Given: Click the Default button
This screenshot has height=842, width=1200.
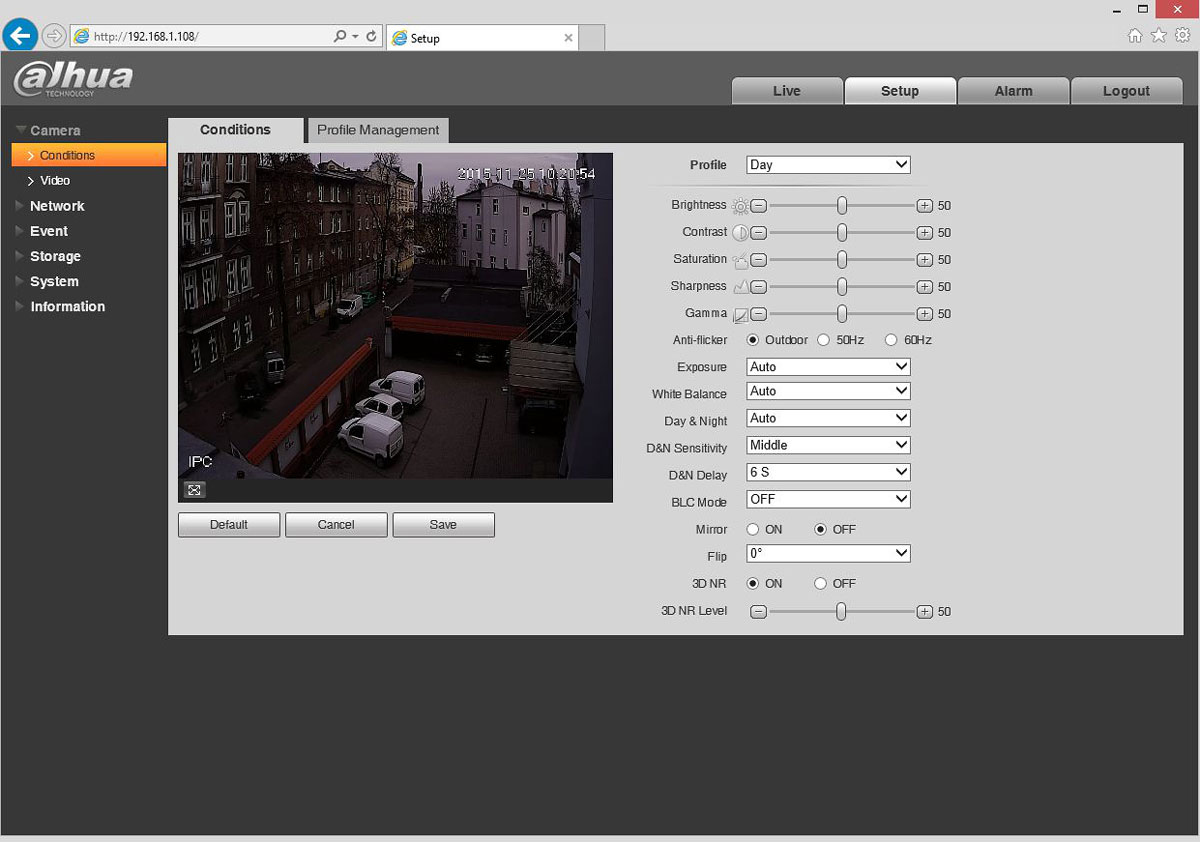Looking at the screenshot, I should pyautogui.click(x=229, y=525).
